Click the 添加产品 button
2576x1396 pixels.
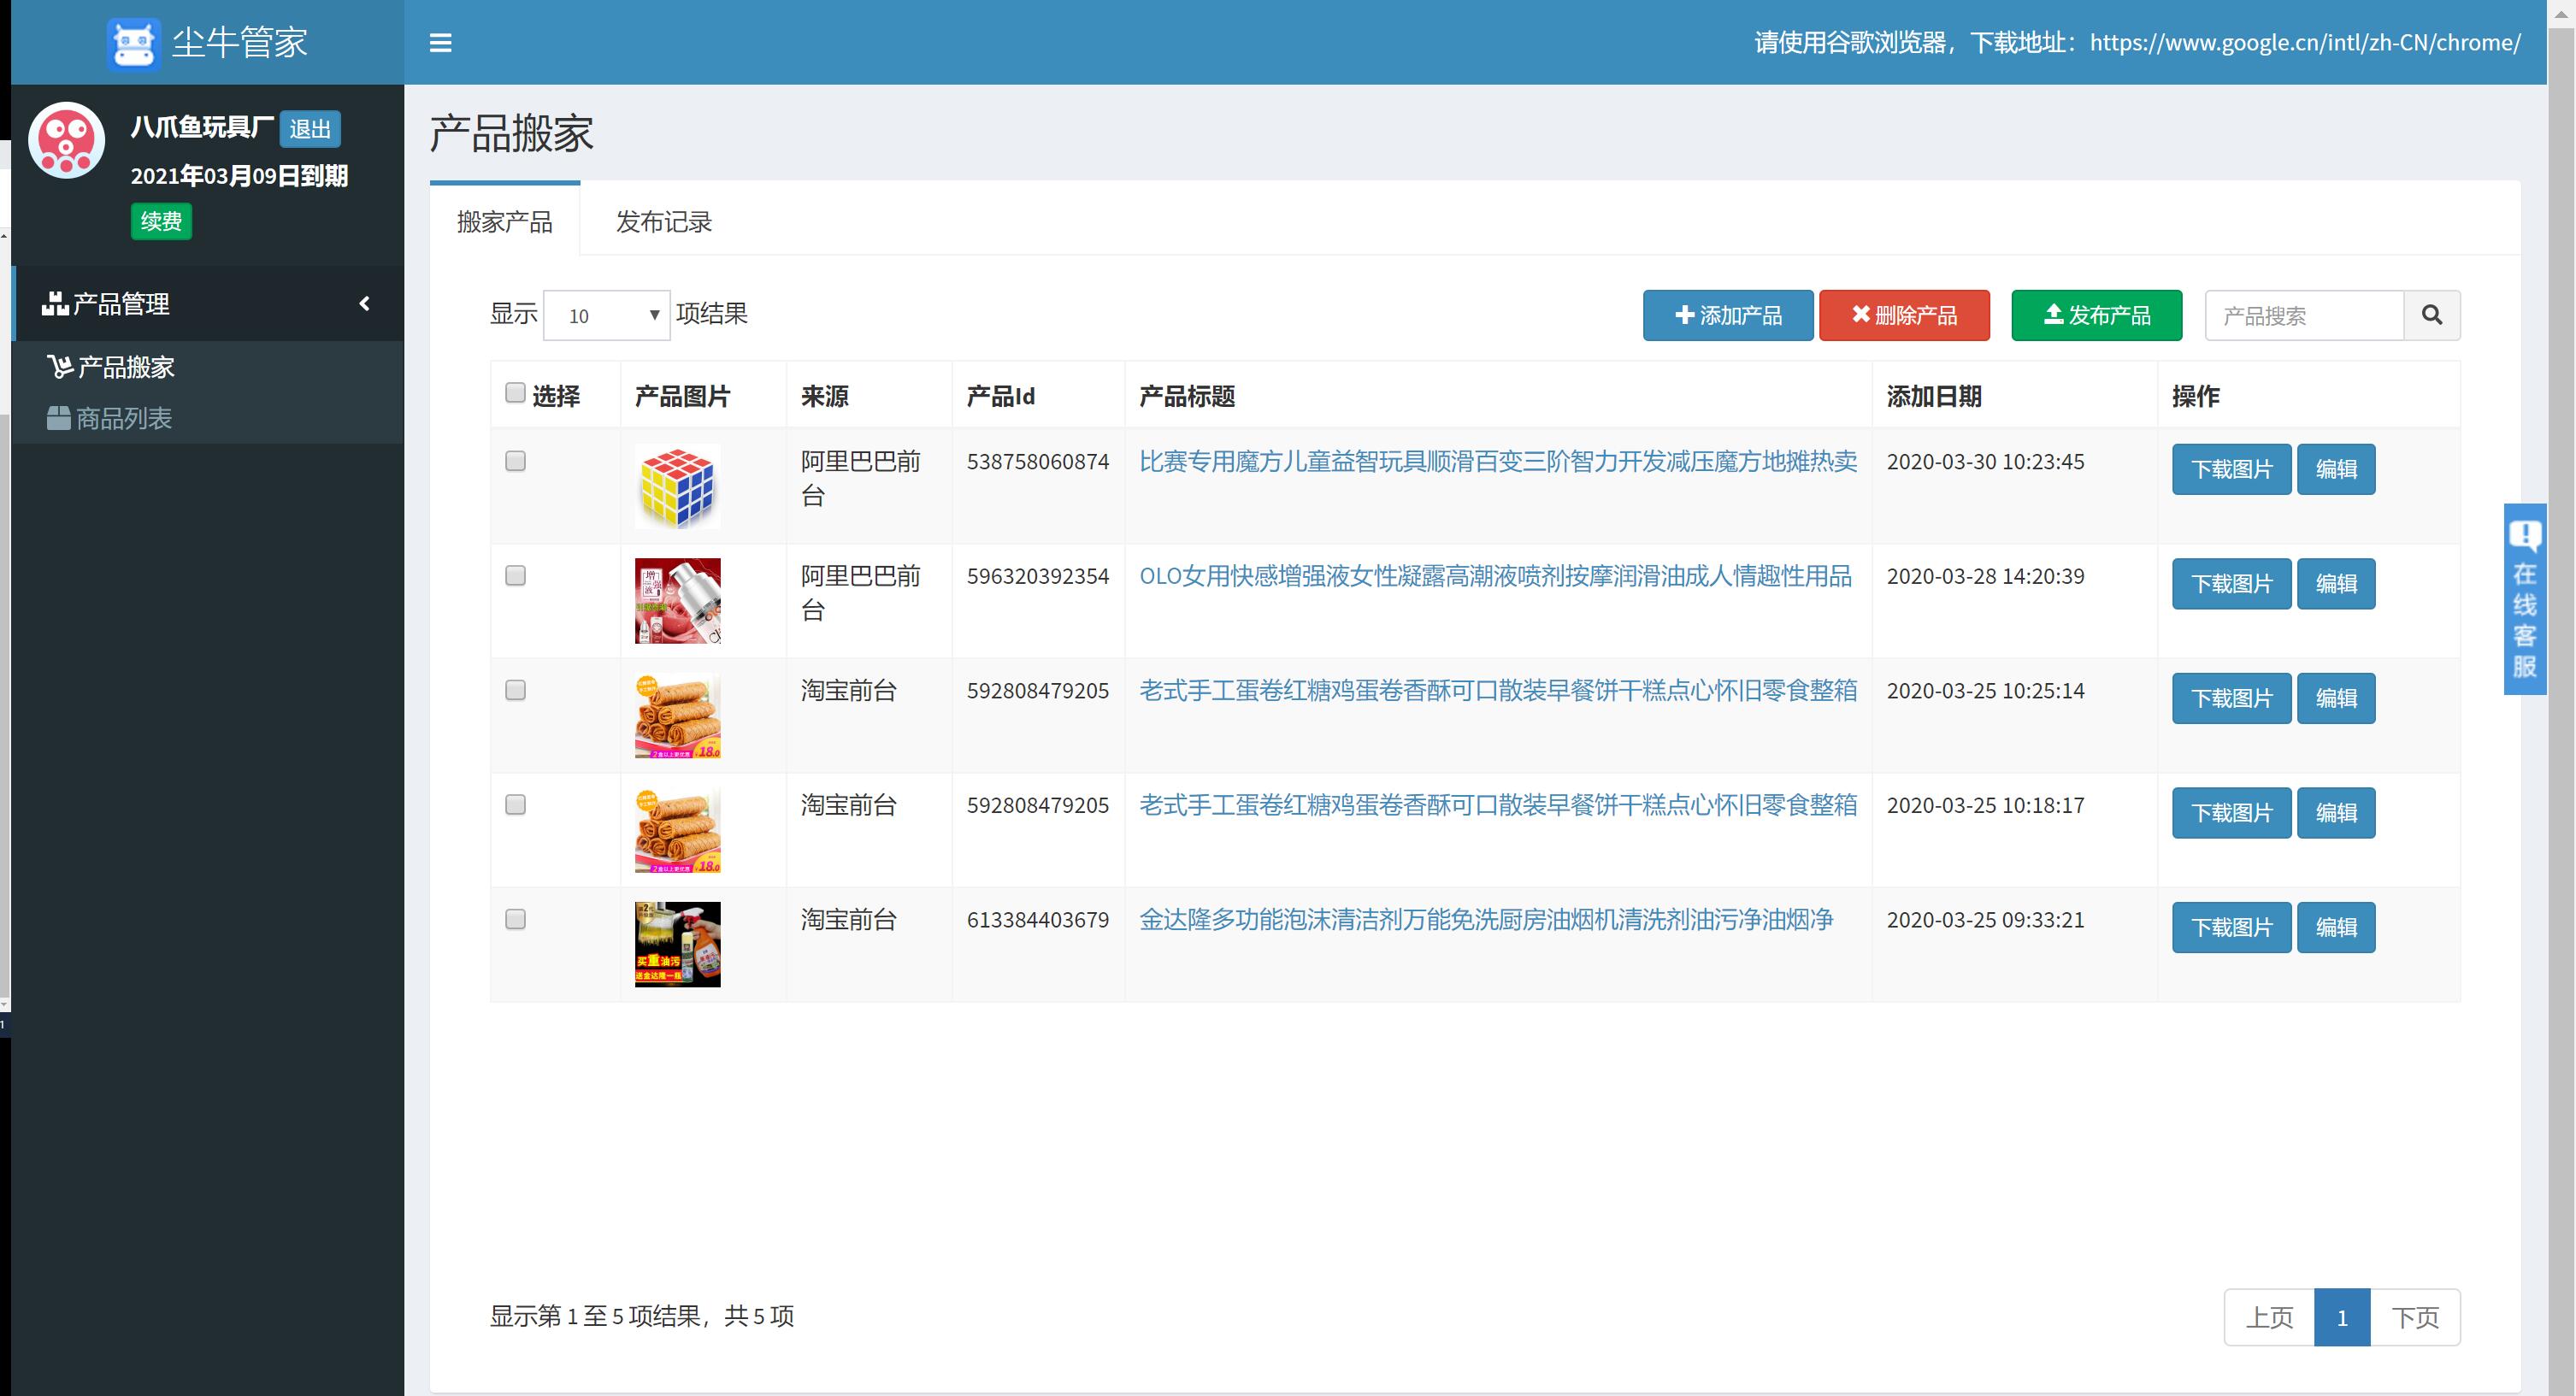[x=1728, y=316]
